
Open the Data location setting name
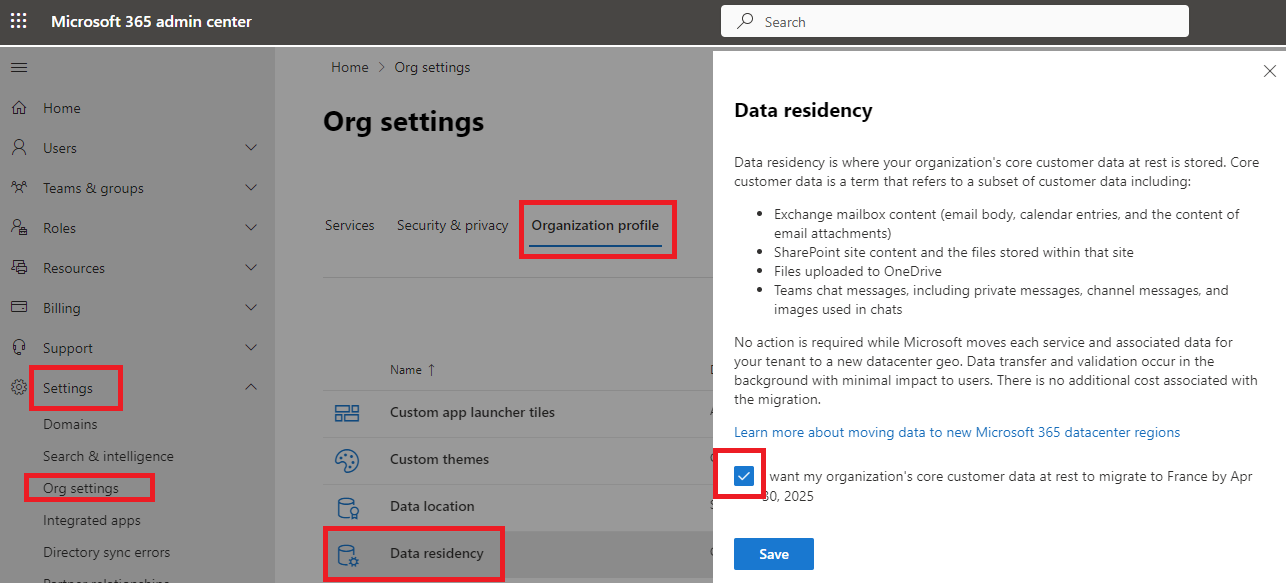tap(432, 506)
